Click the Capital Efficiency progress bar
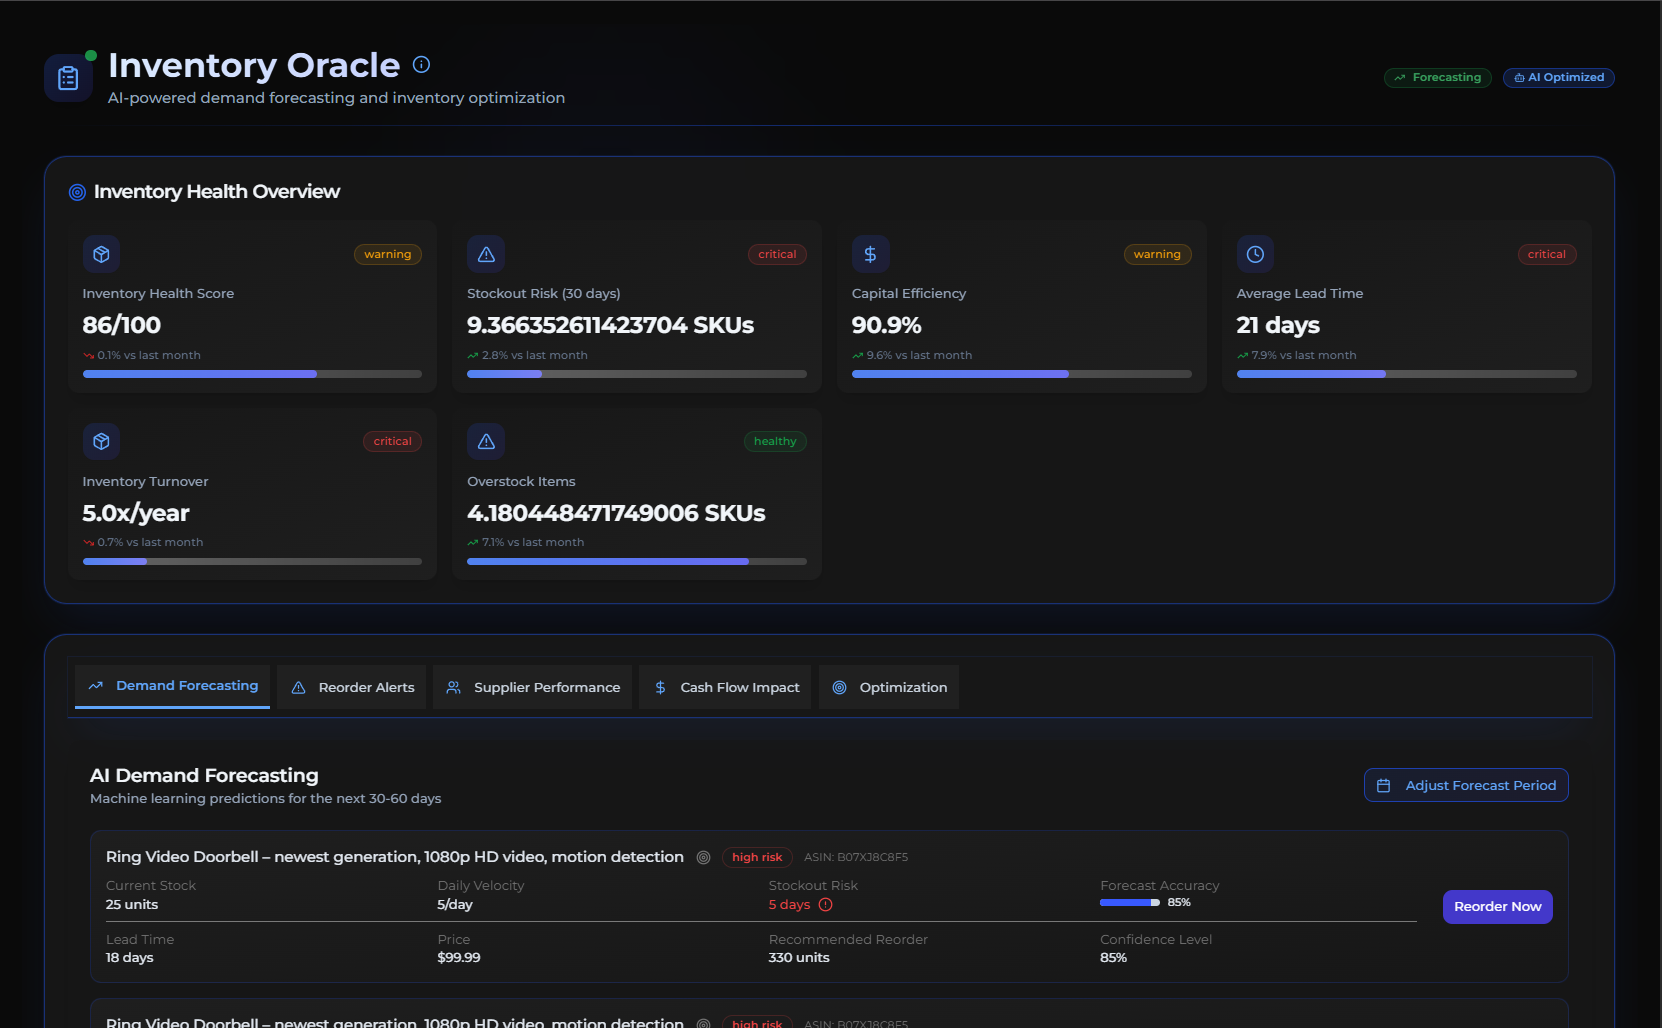The width and height of the screenshot is (1662, 1028). (1022, 374)
